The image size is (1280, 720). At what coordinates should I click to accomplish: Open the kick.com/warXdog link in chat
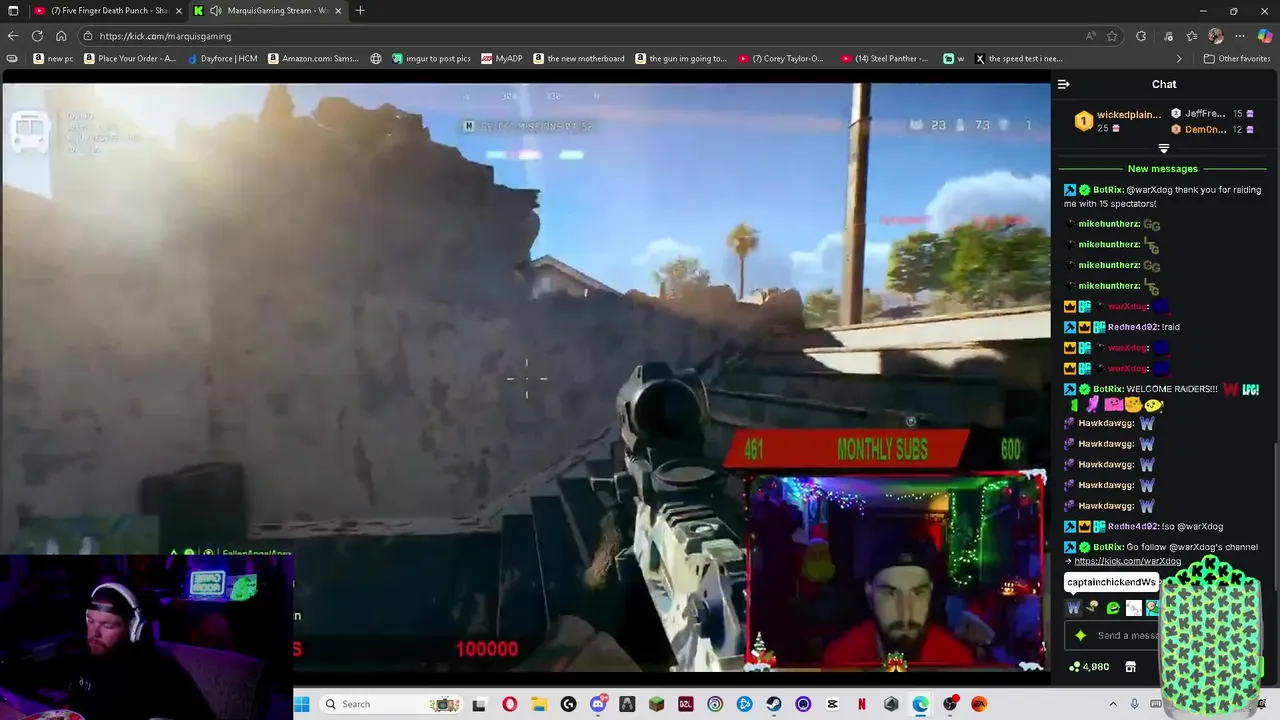coord(1127,561)
